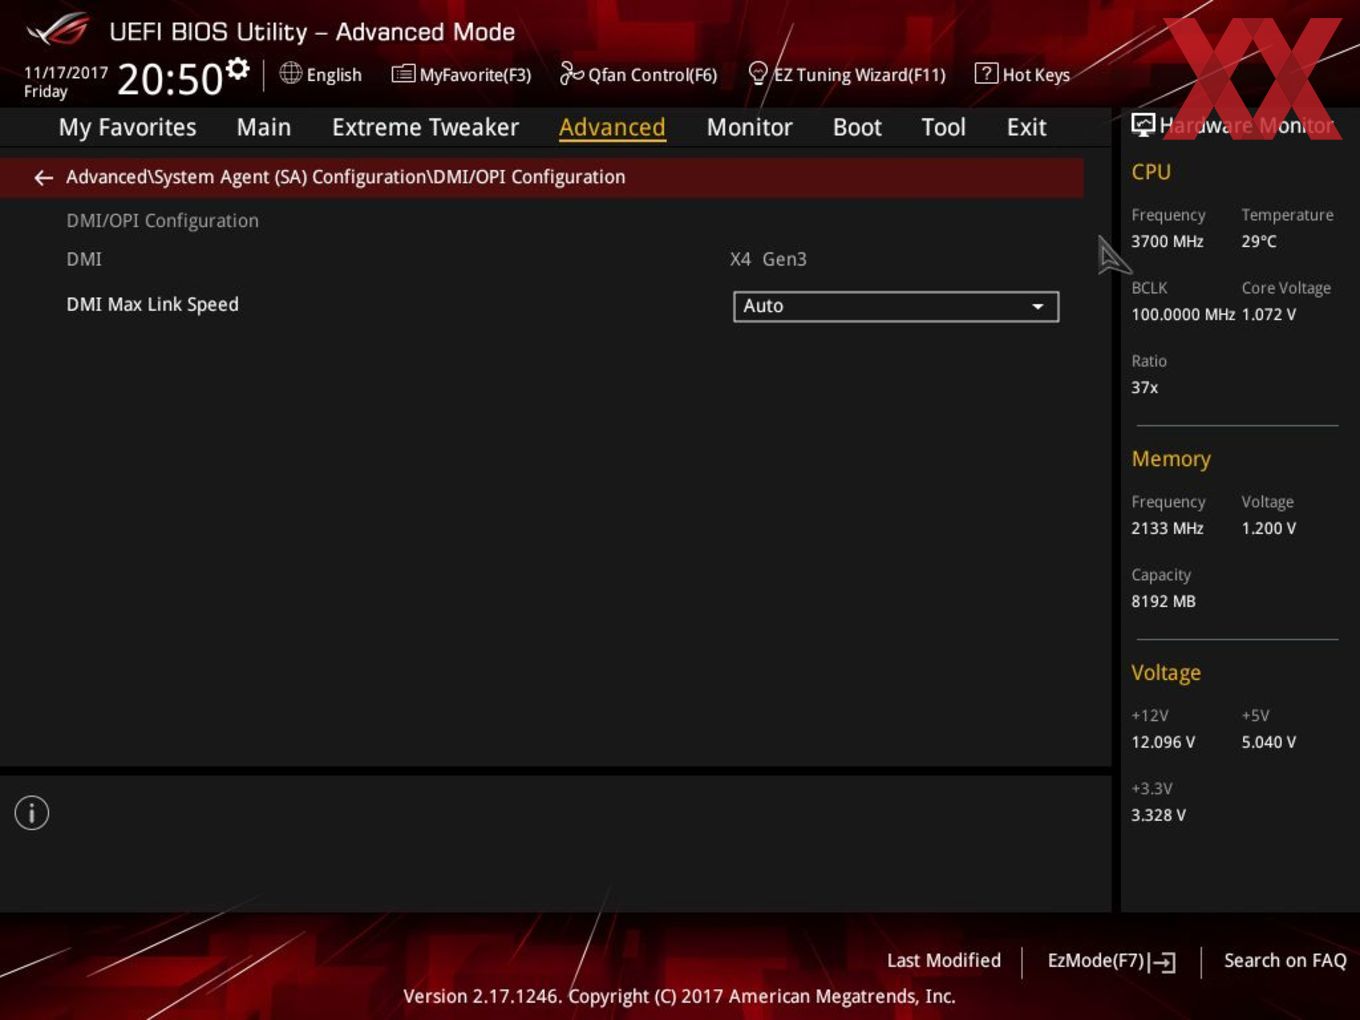
Task: Go to the Boot tab
Action: (x=857, y=127)
